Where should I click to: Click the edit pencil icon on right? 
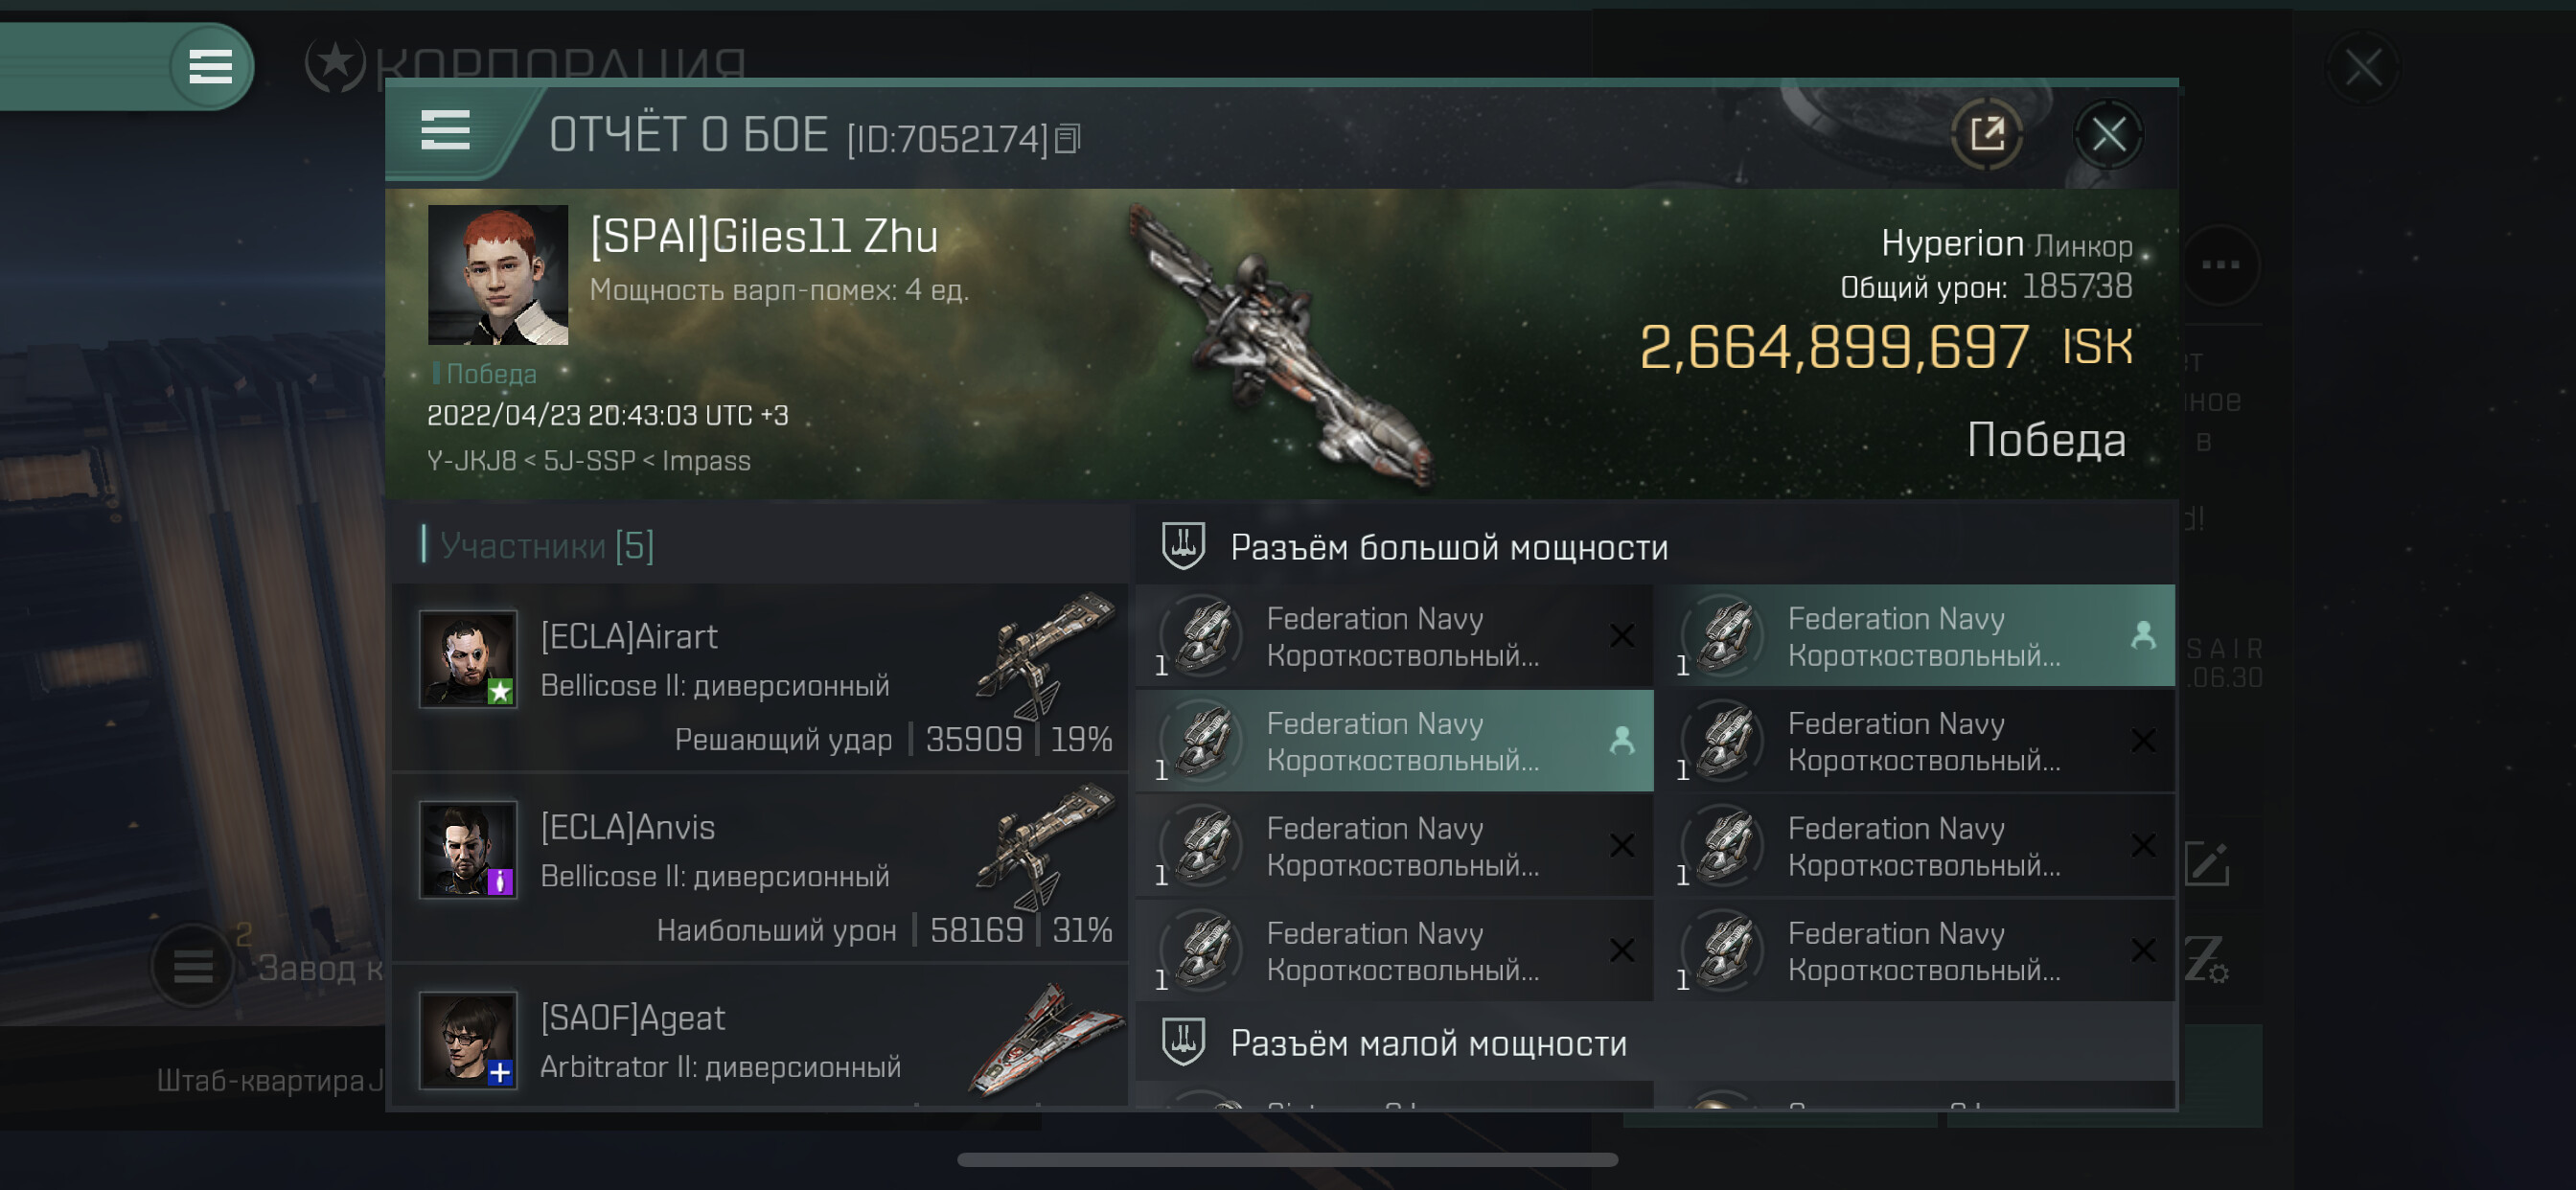pyautogui.click(x=2206, y=864)
